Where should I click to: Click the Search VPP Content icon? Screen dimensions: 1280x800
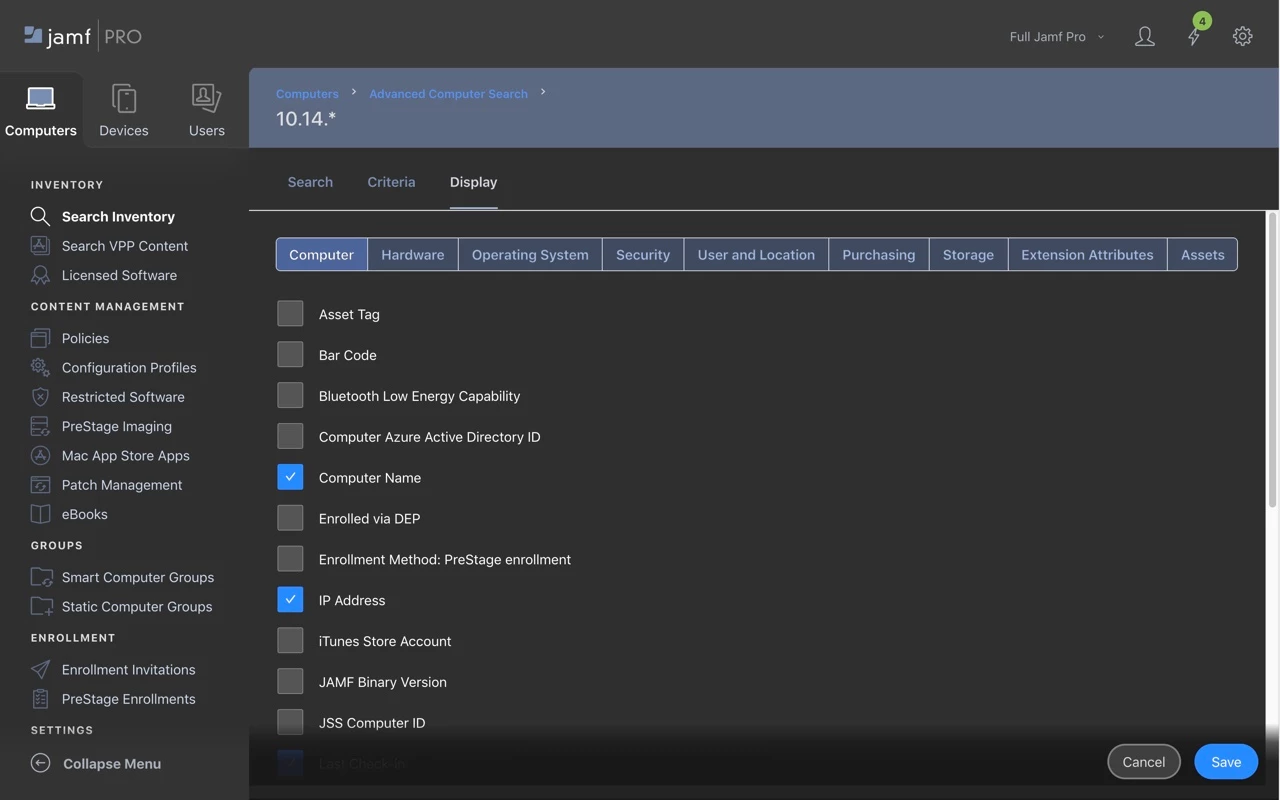click(x=40, y=245)
